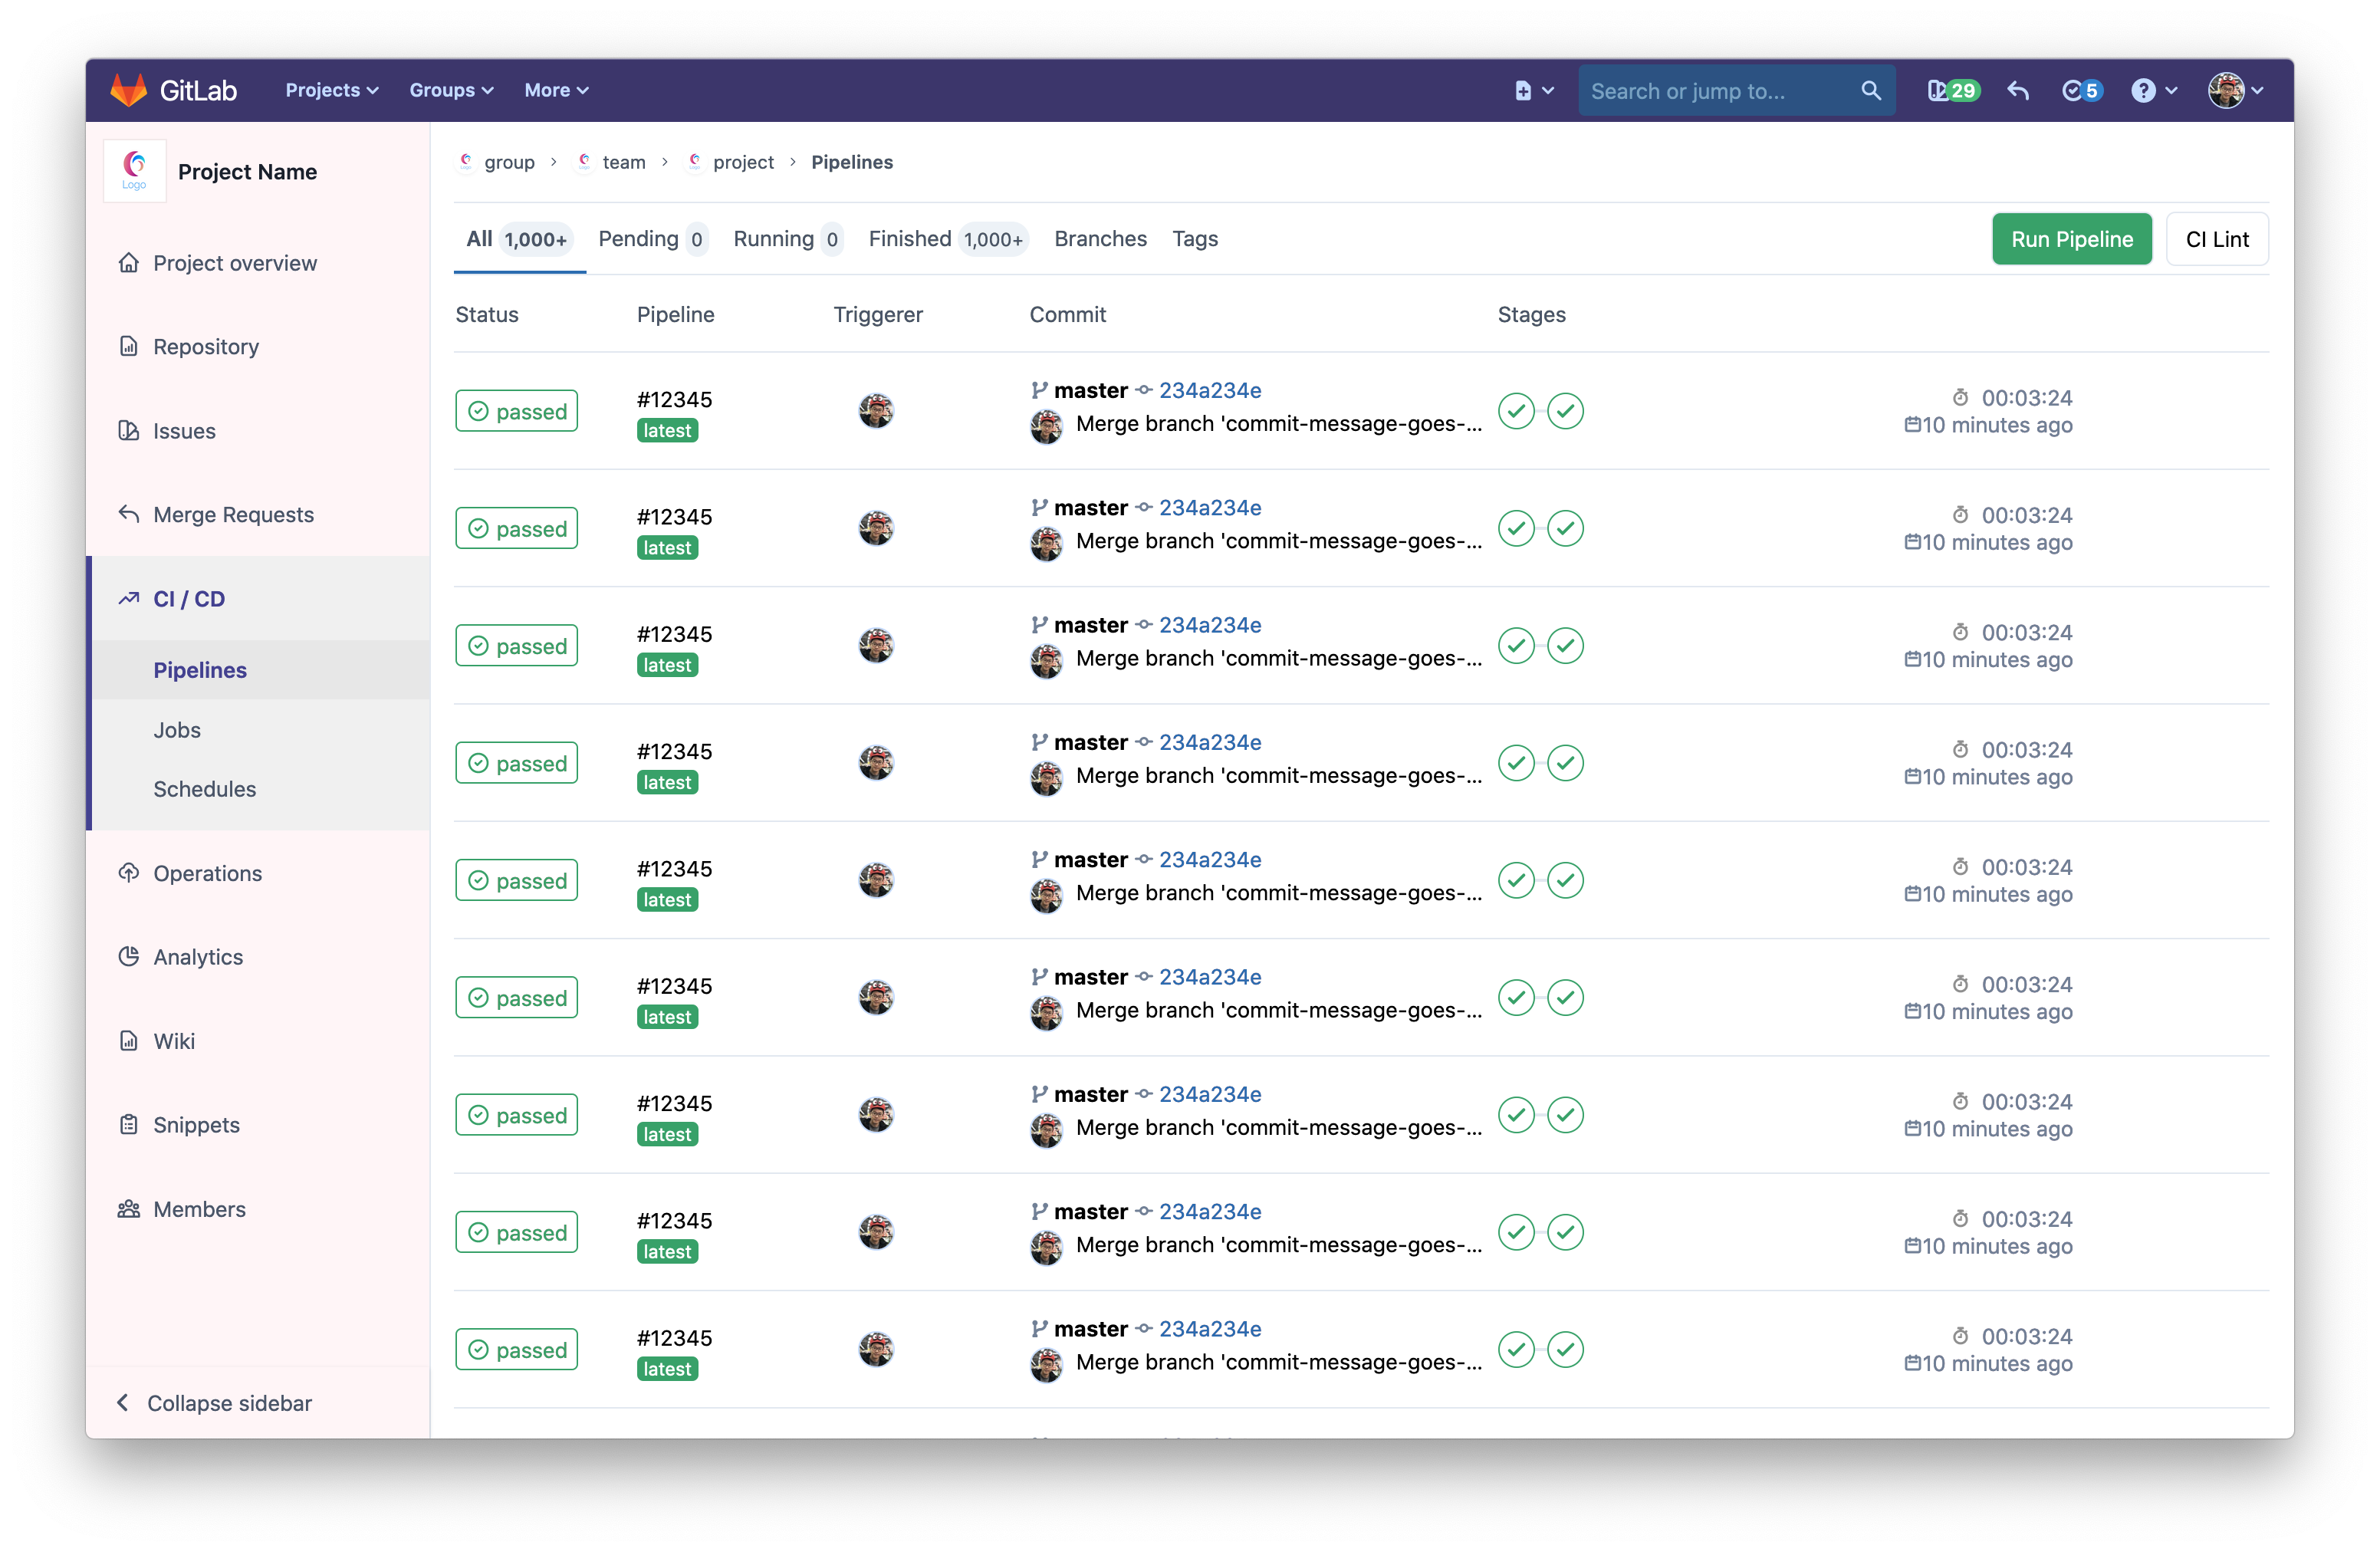Click the merge requests icon in top bar
2380x1552 pixels.
(2018, 91)
